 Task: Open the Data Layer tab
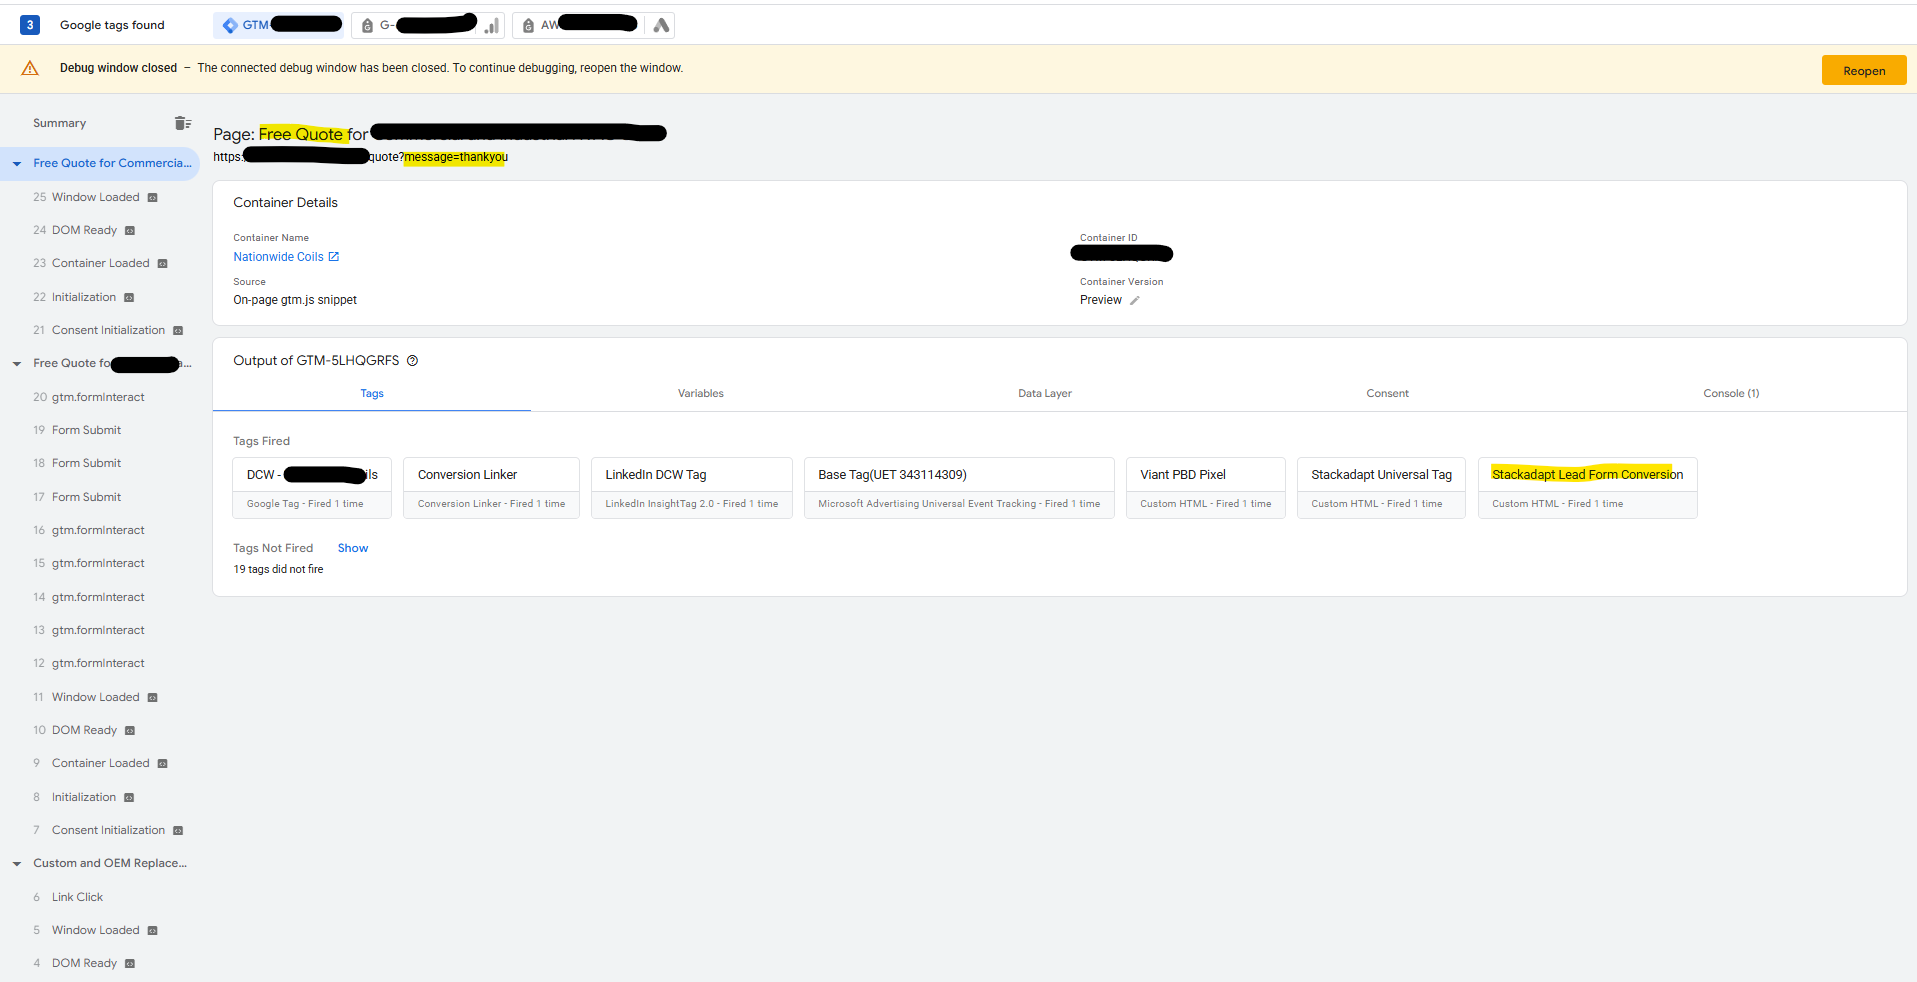[1045, 393]
